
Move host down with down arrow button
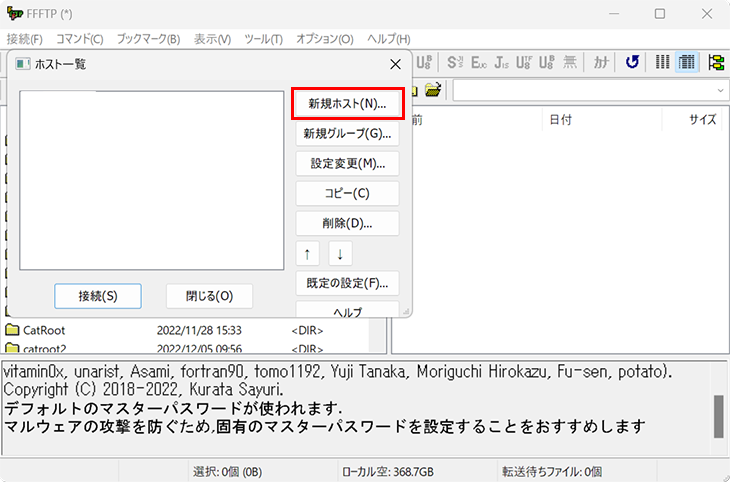340,253
